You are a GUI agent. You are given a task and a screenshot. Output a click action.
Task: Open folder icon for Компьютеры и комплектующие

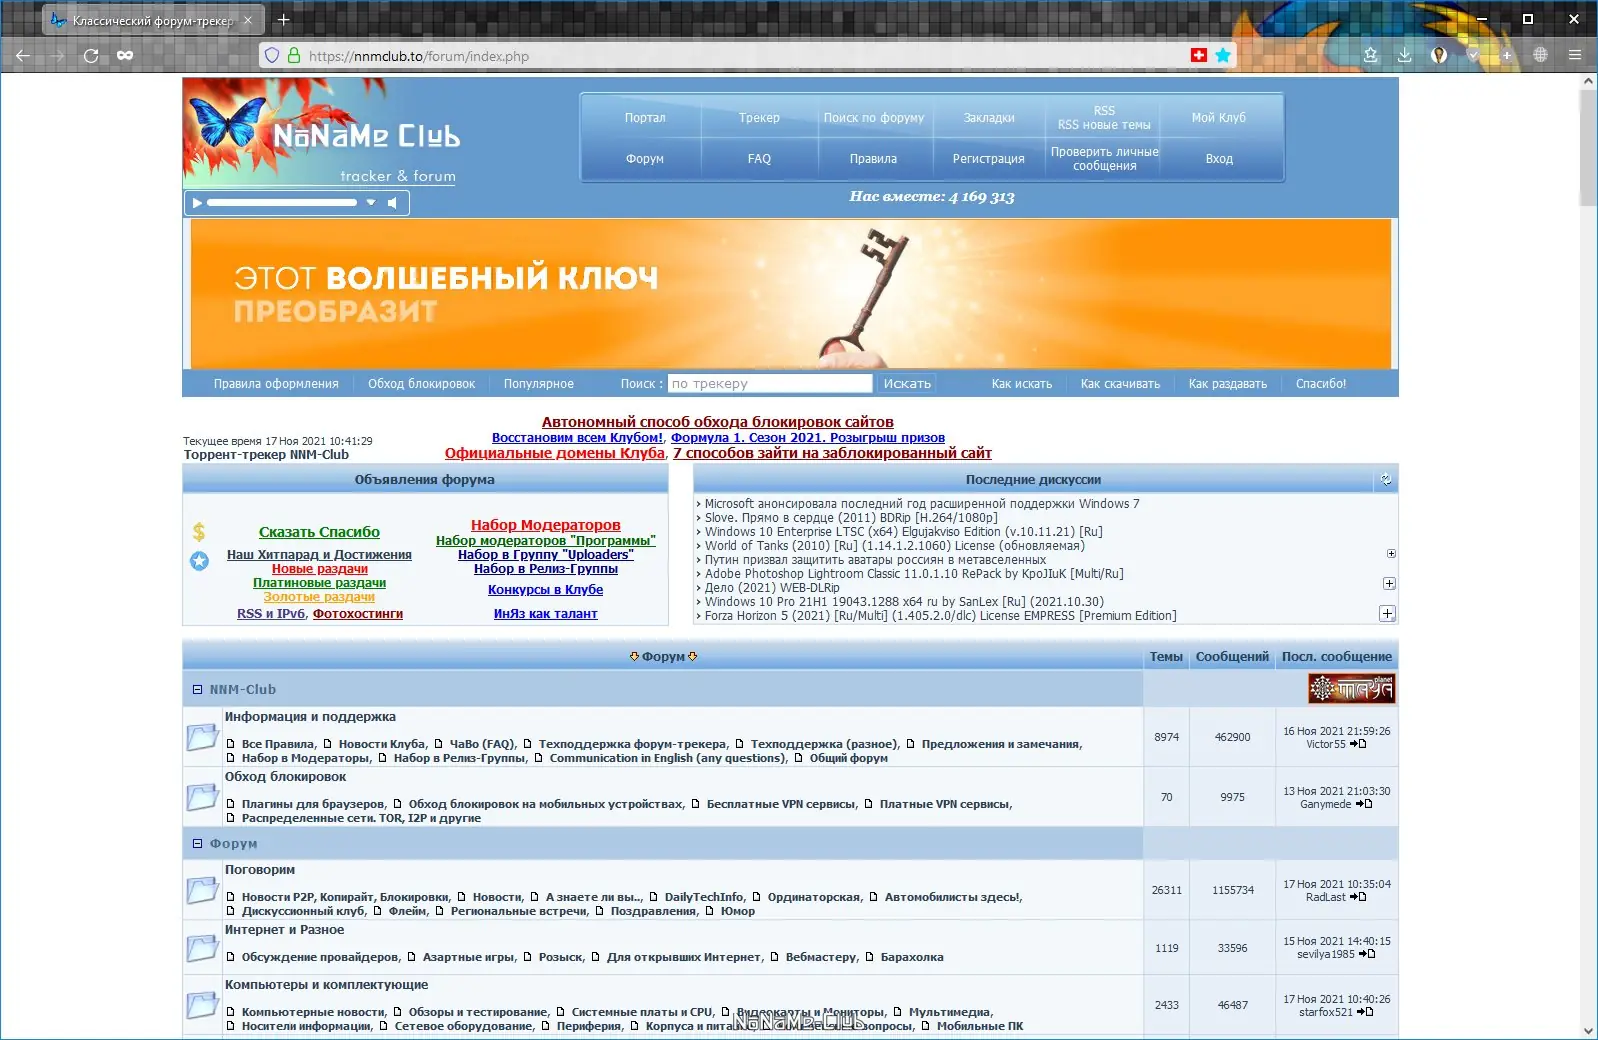202,1005
